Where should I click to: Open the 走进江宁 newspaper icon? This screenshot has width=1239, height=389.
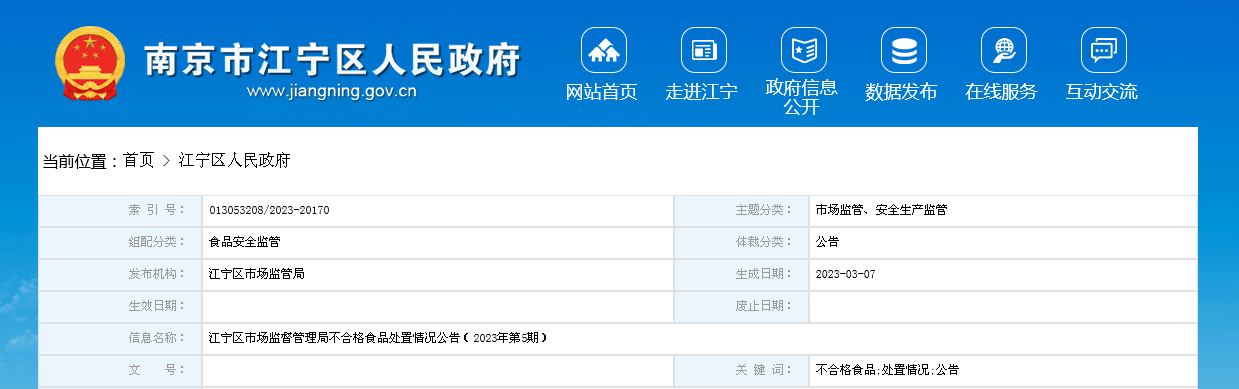(704, 50)
